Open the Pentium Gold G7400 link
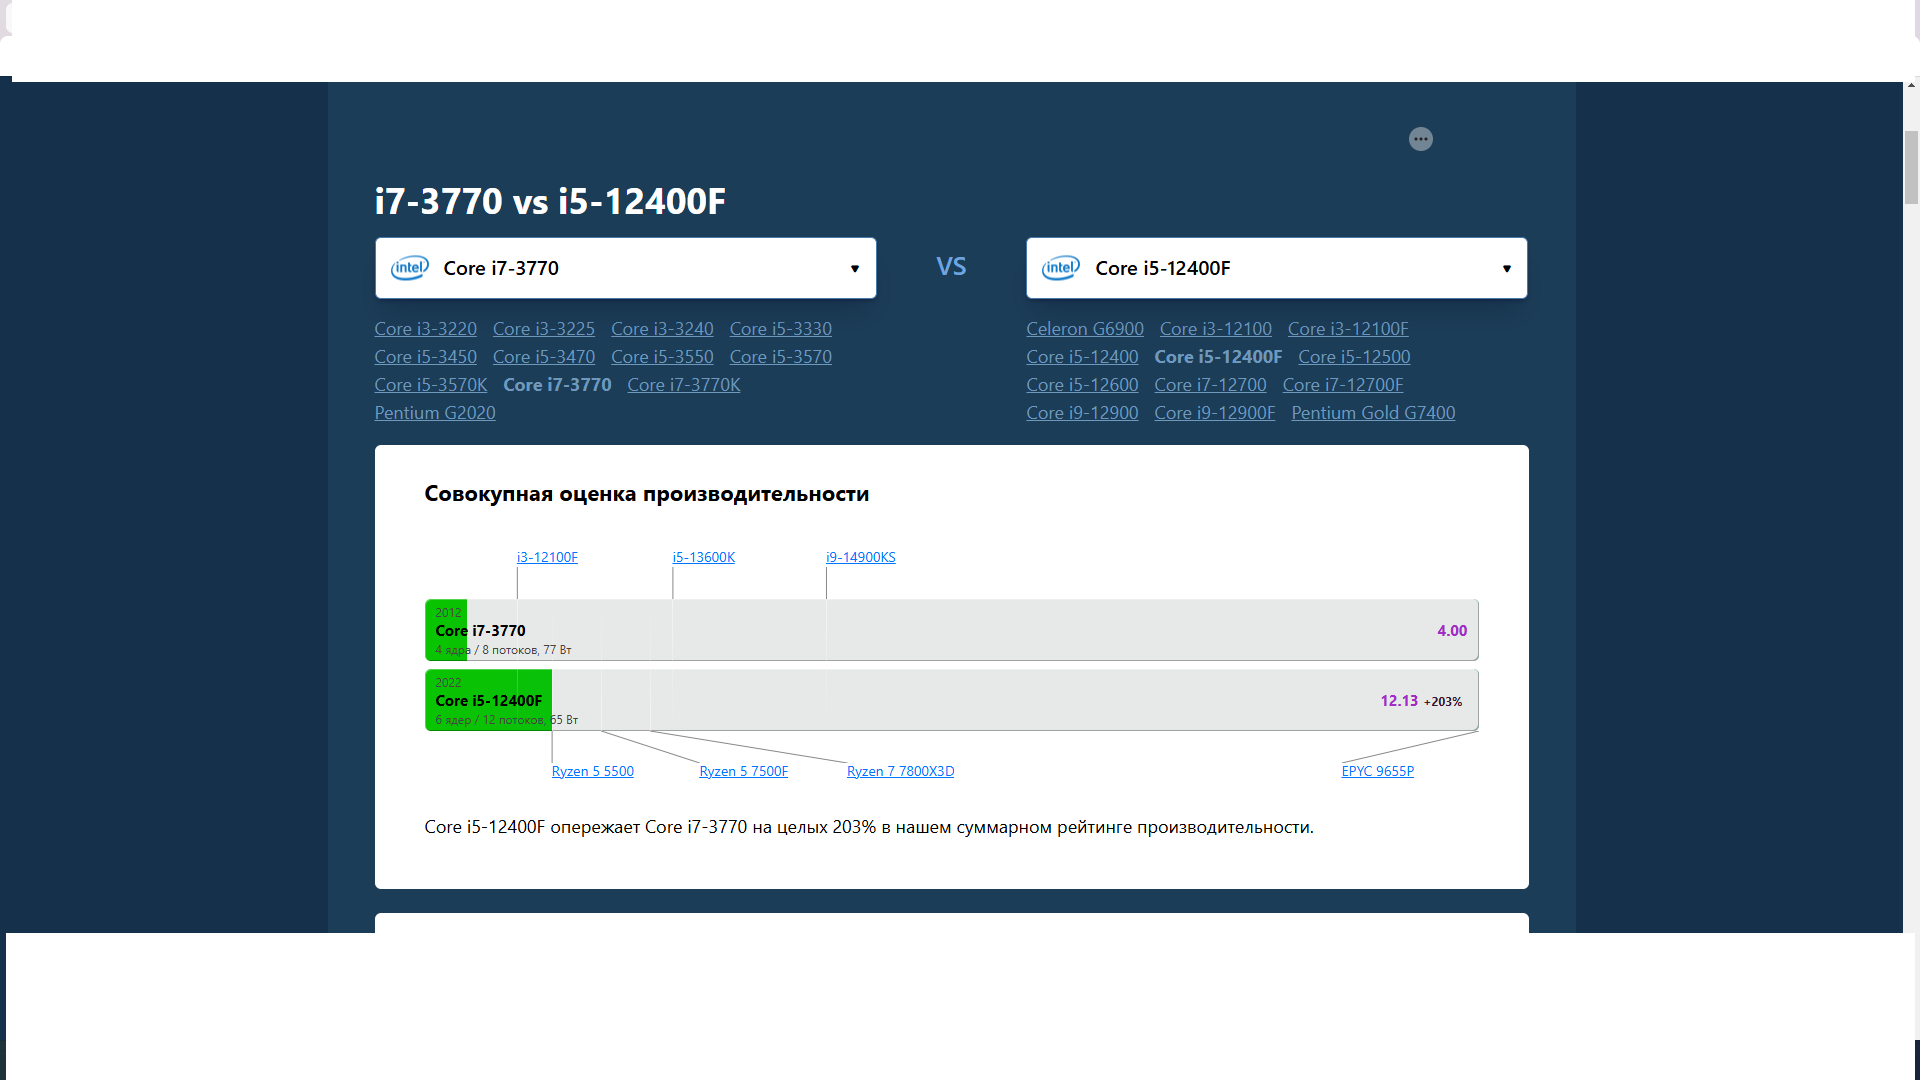Image resolution: width=1920 pixels, height=1080 pixels. click(x=1373, y=413)
